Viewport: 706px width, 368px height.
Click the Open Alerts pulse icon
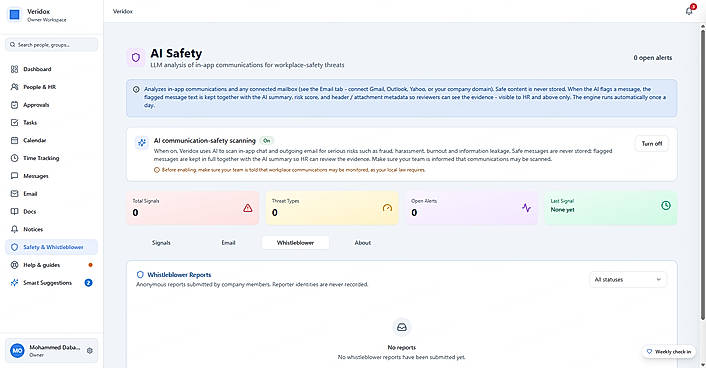(526, 208)
